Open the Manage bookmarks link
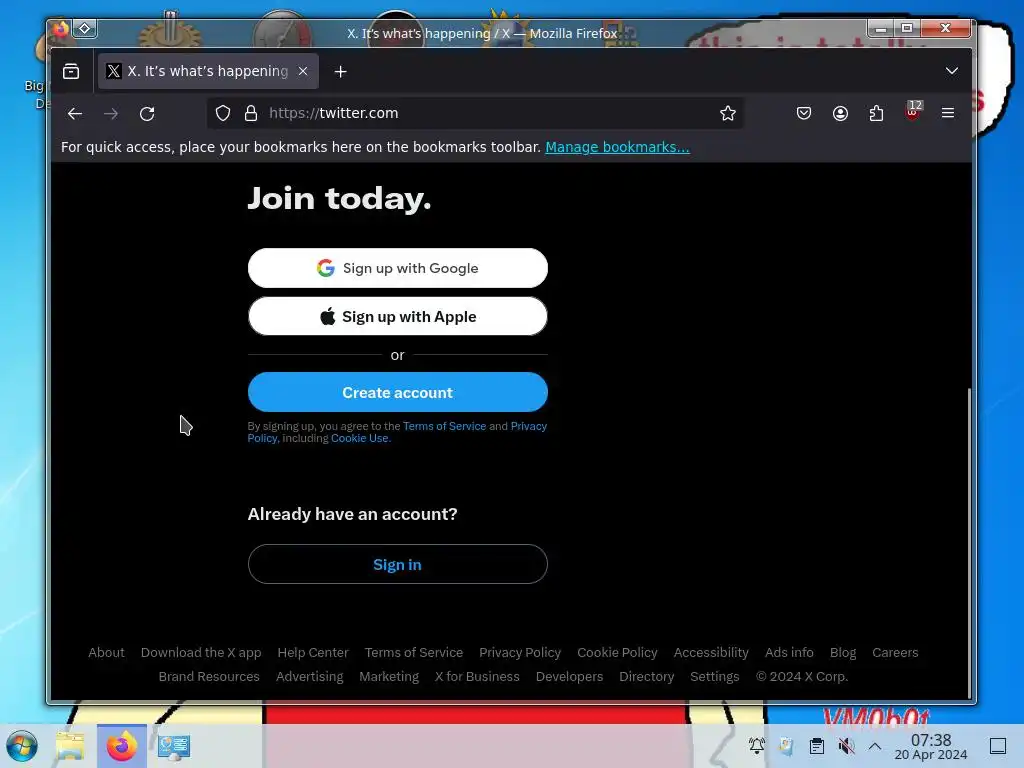The height and width of the screenshot is (768, 1024). (617, 147)
